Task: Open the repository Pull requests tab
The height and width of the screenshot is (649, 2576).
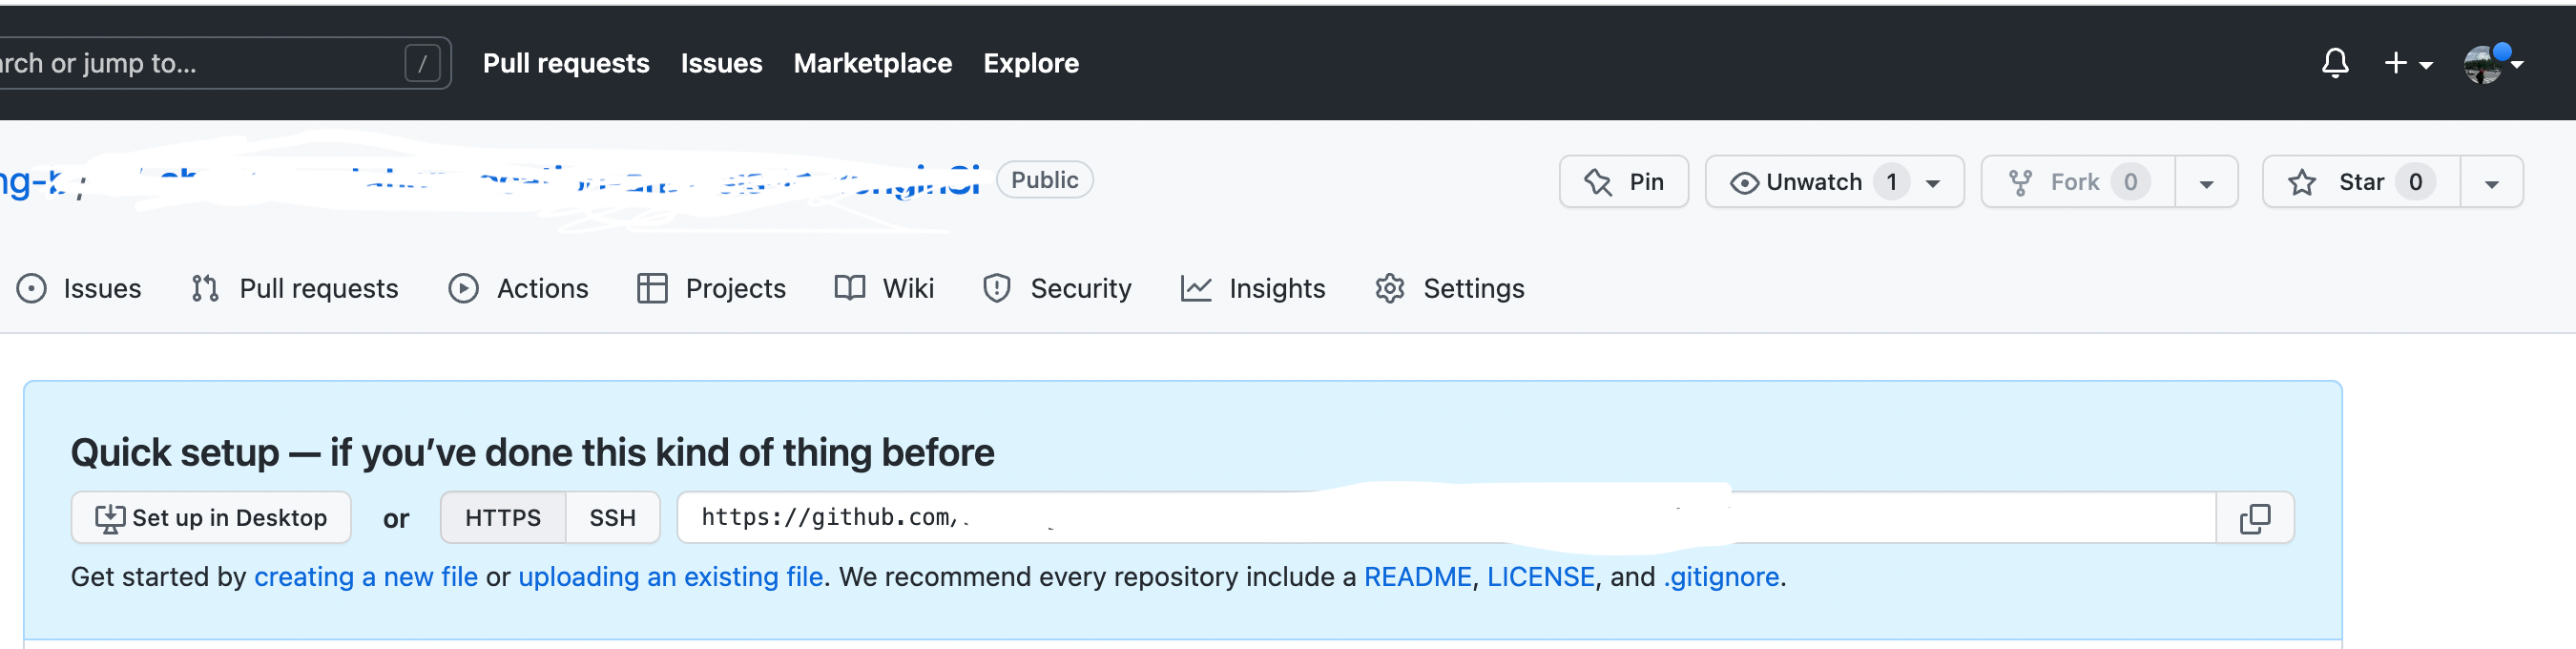Action: pos(294,288)
